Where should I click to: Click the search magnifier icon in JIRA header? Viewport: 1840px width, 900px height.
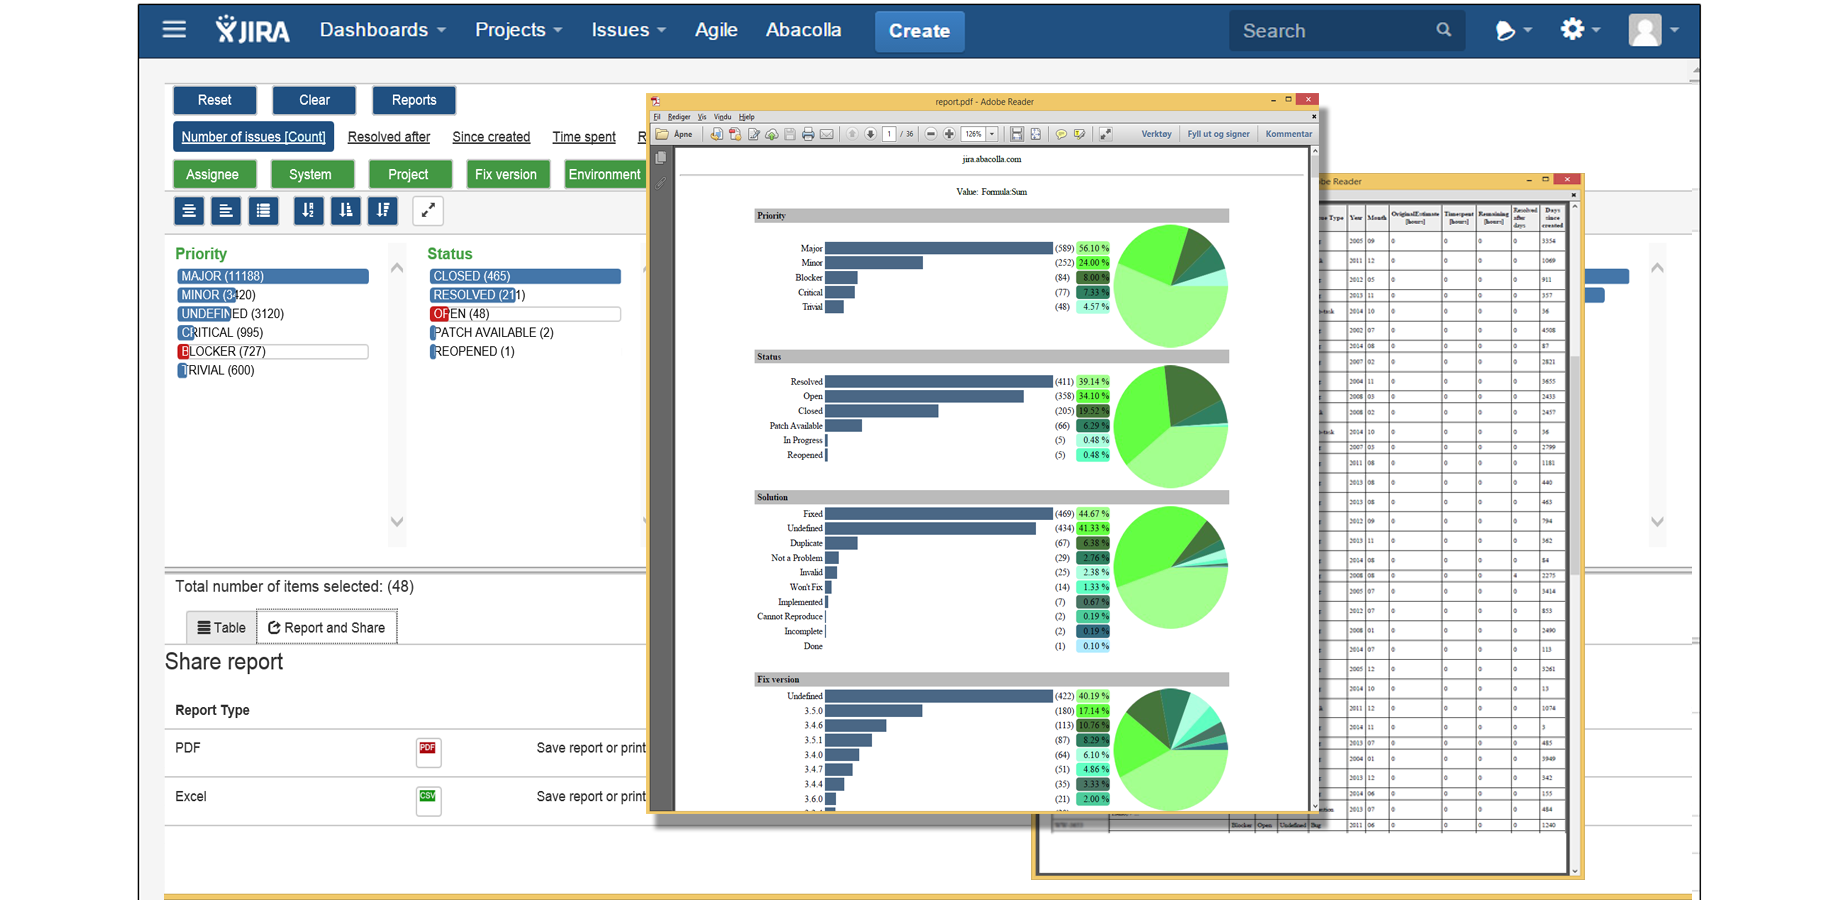pos(1443,30)
